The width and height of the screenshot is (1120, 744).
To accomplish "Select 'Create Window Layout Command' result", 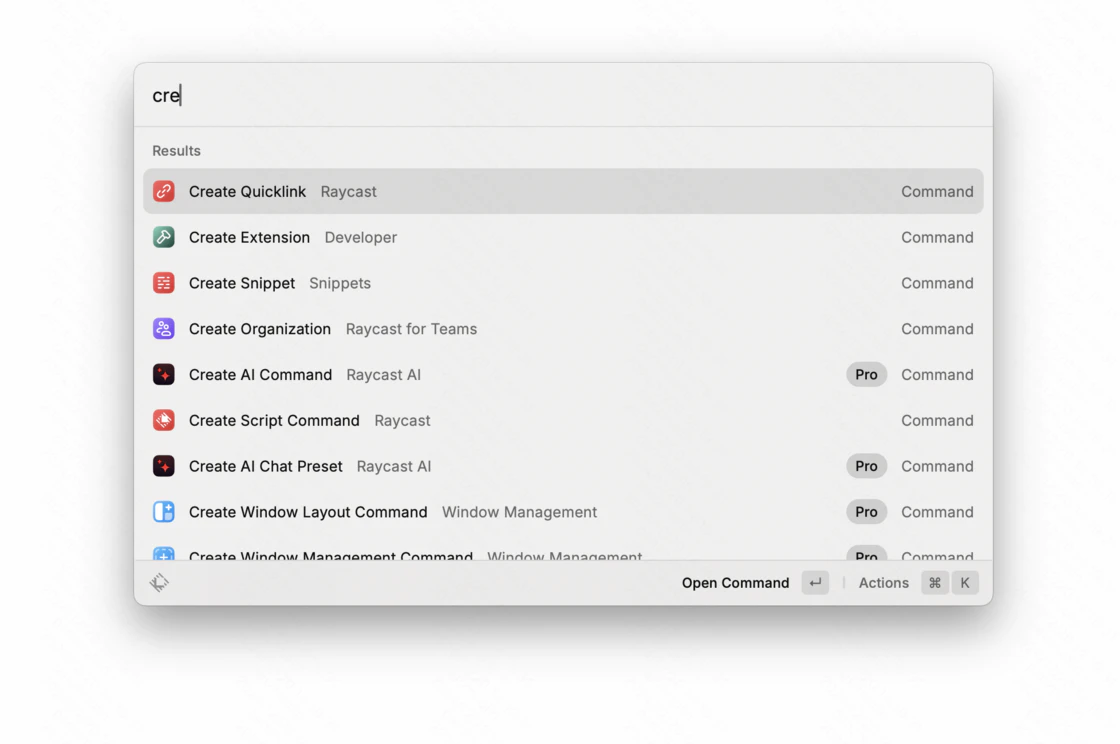I will pos(563,511).
